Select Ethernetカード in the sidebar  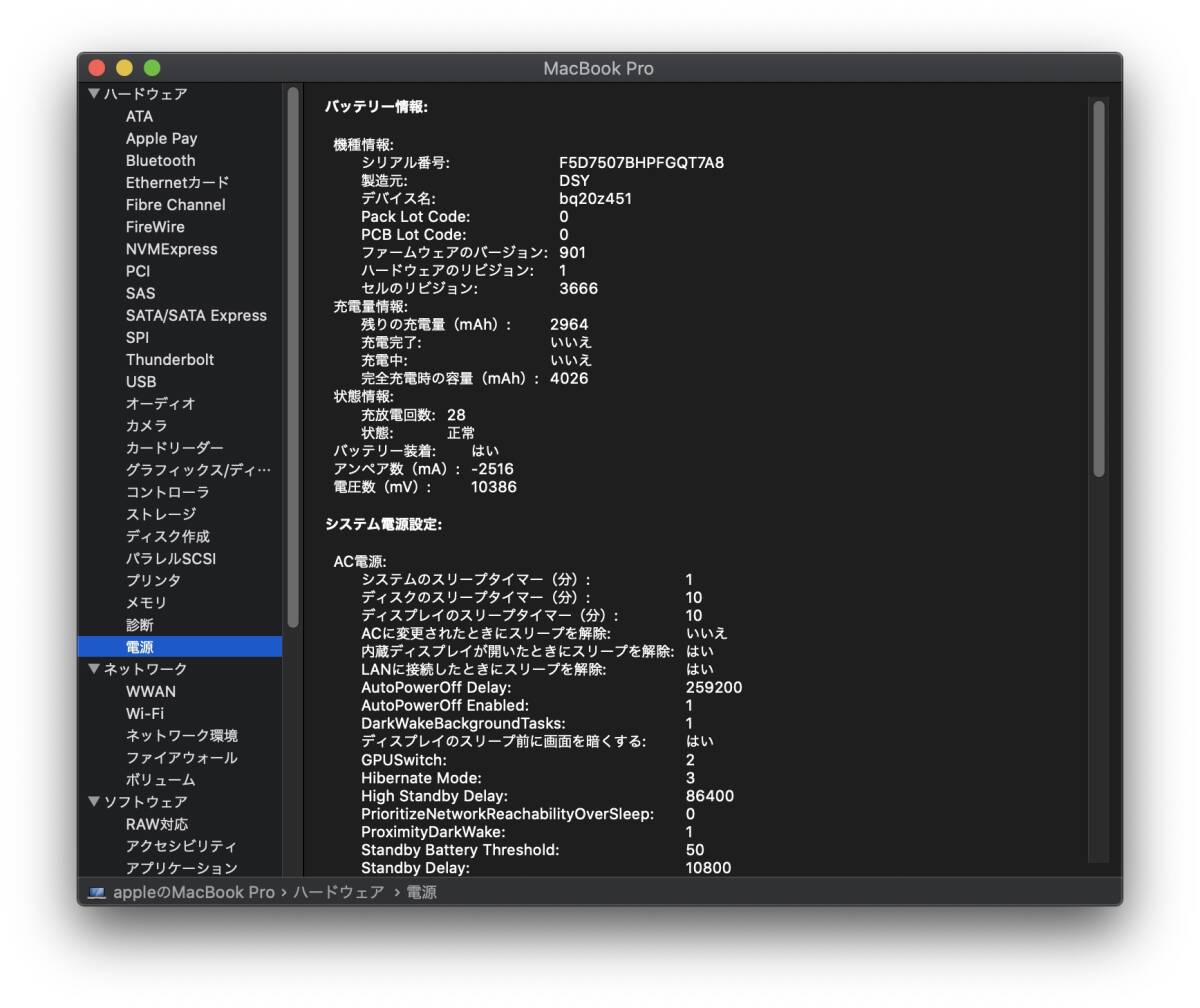coord(177,183)
